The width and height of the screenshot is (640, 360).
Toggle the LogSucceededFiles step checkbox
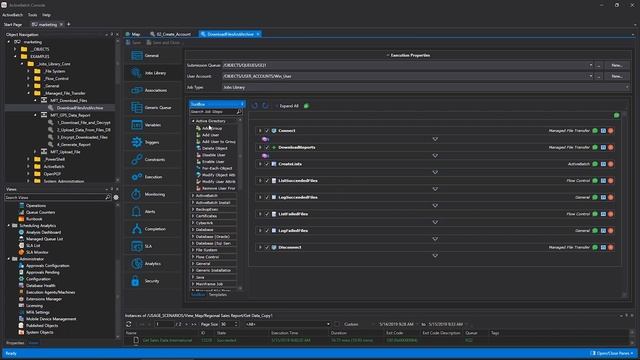[267, 197]
